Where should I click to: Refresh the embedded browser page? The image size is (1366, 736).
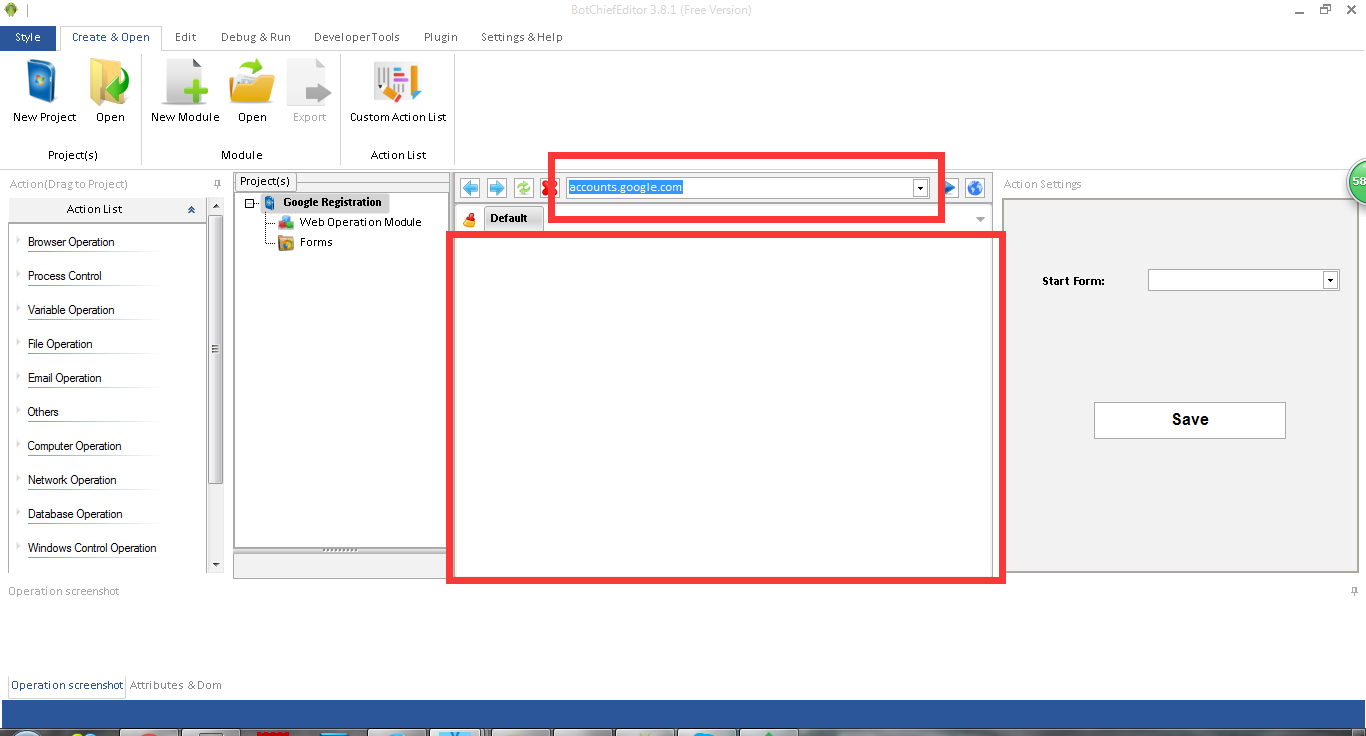(x=523, y=188)
